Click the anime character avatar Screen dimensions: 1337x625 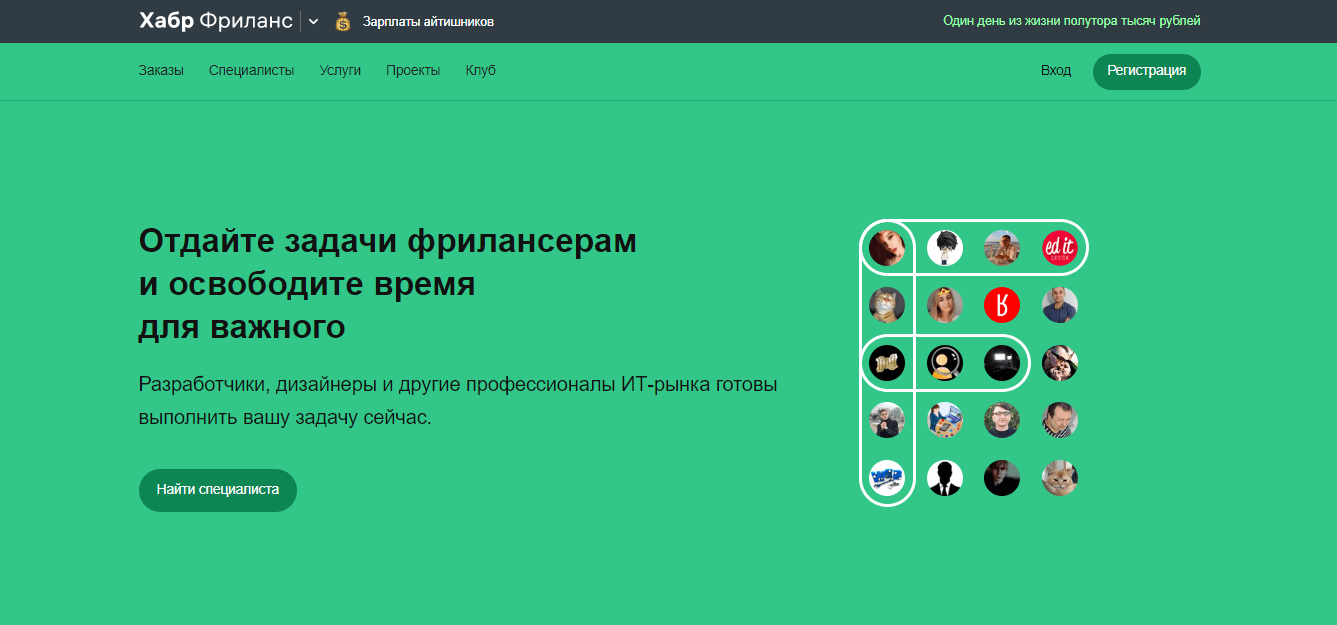click(x=945, y=247)
